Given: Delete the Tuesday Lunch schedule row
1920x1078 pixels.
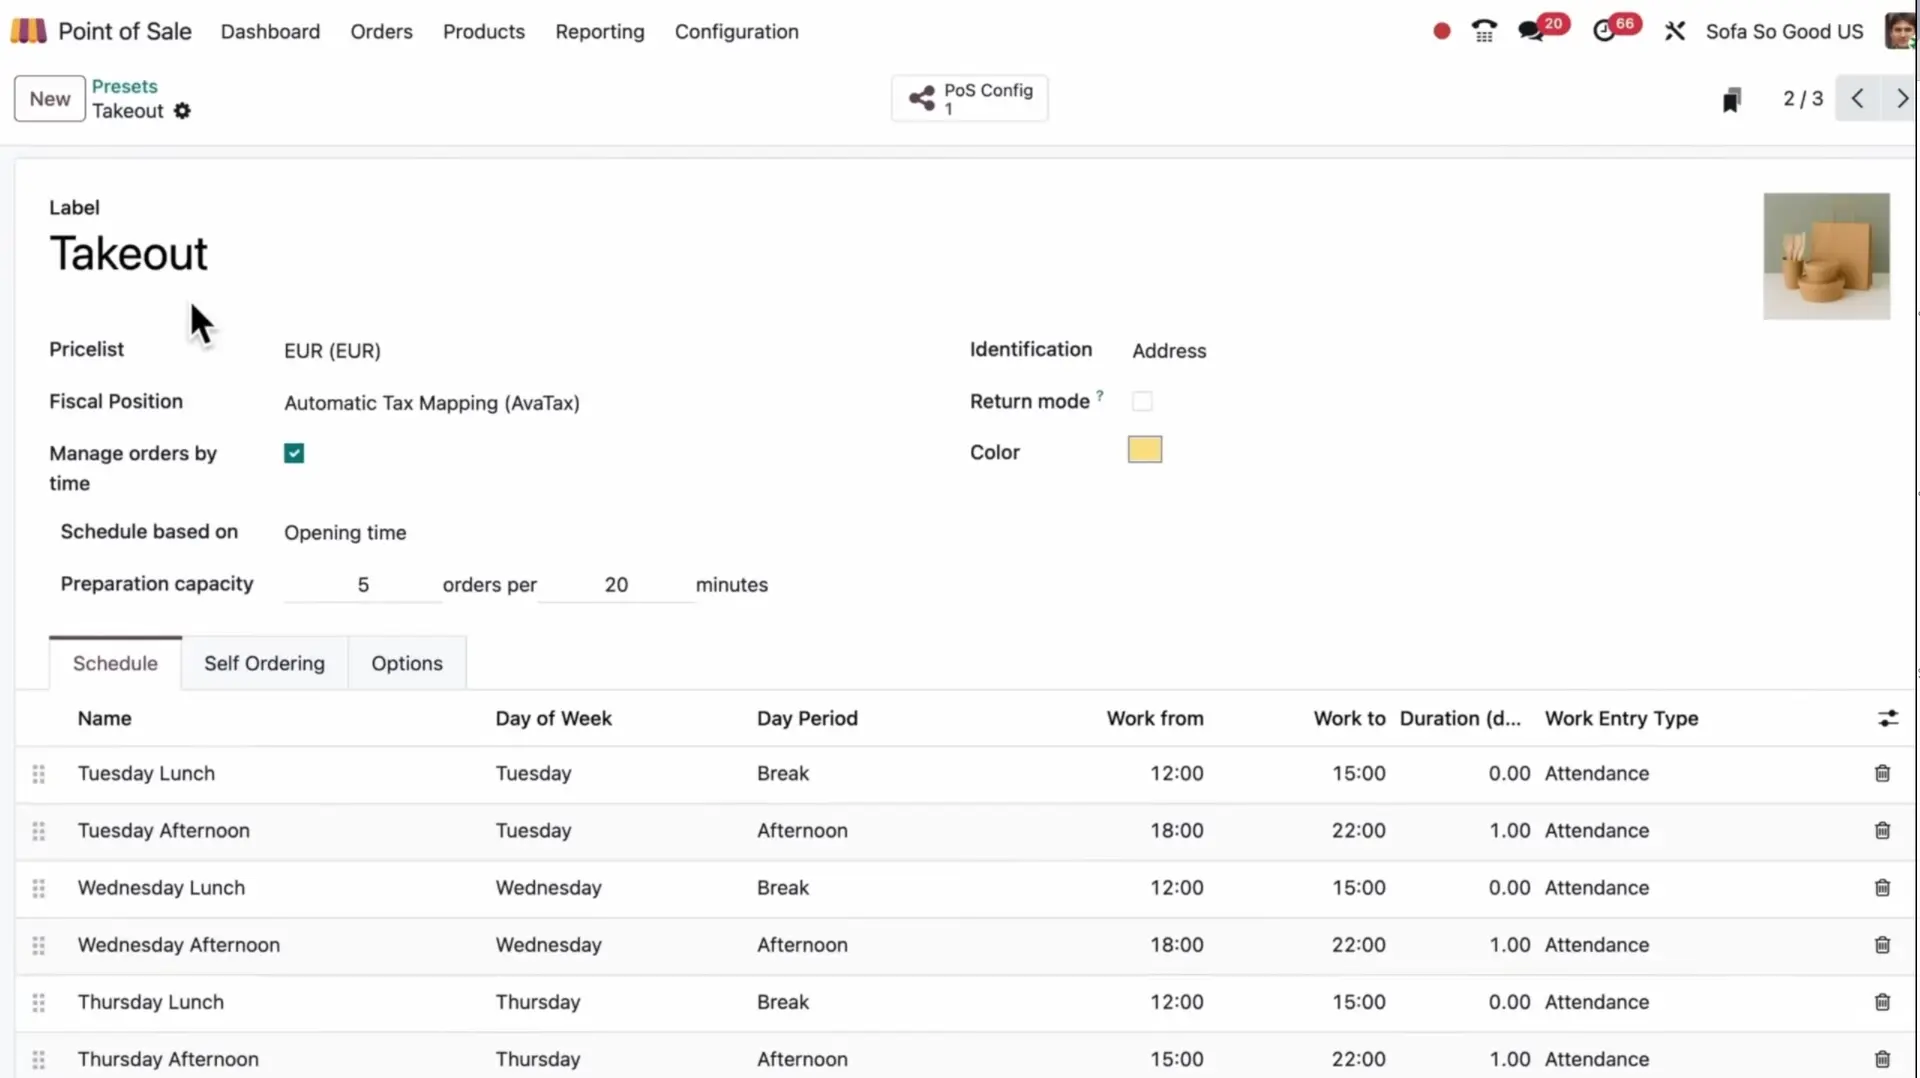Looking at the screenshot, I should [1883, 773].
